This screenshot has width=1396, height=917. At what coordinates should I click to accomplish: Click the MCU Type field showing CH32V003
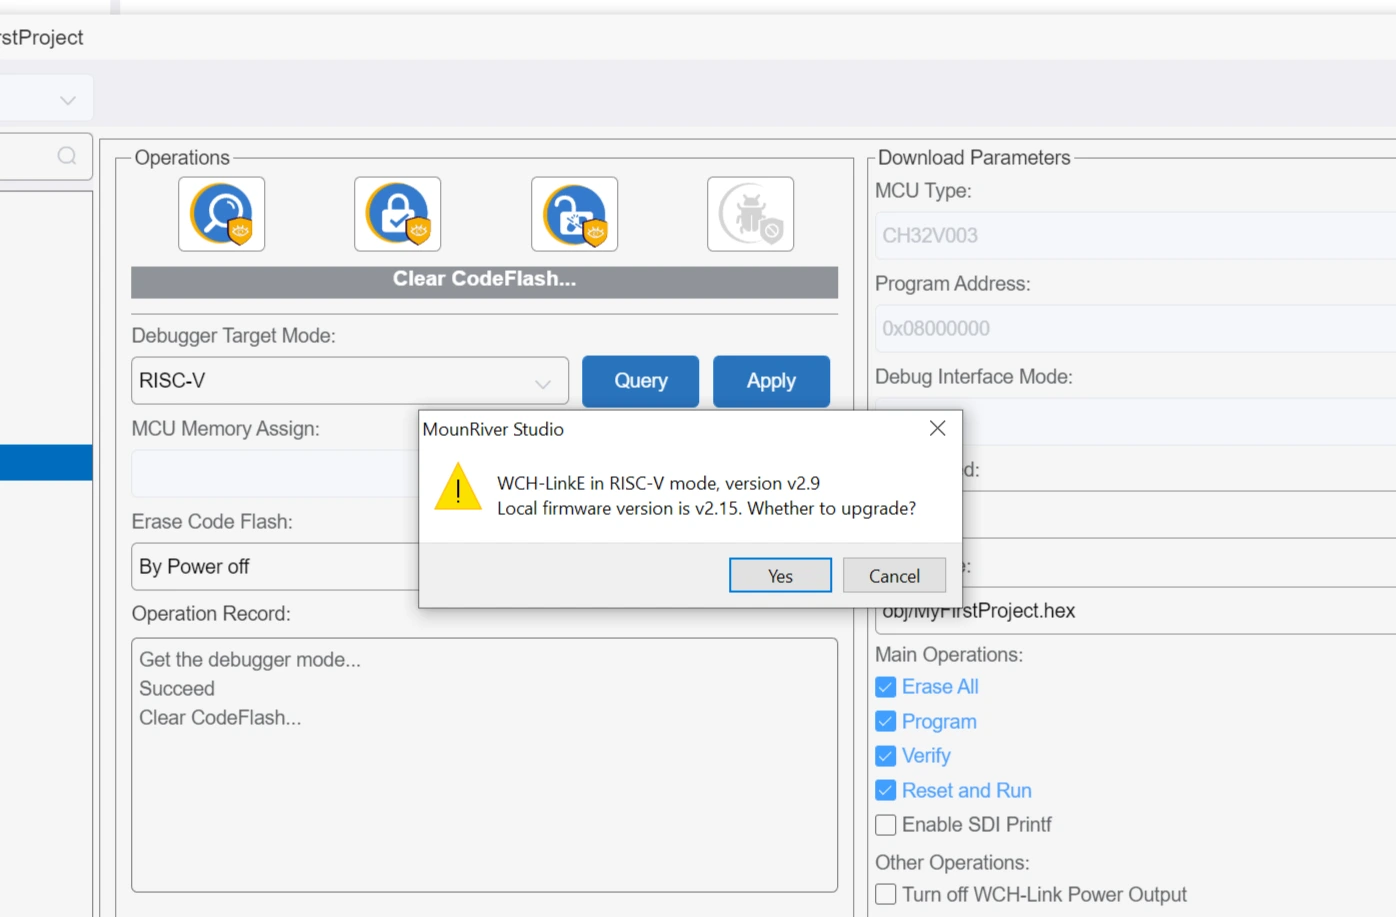1135,236
